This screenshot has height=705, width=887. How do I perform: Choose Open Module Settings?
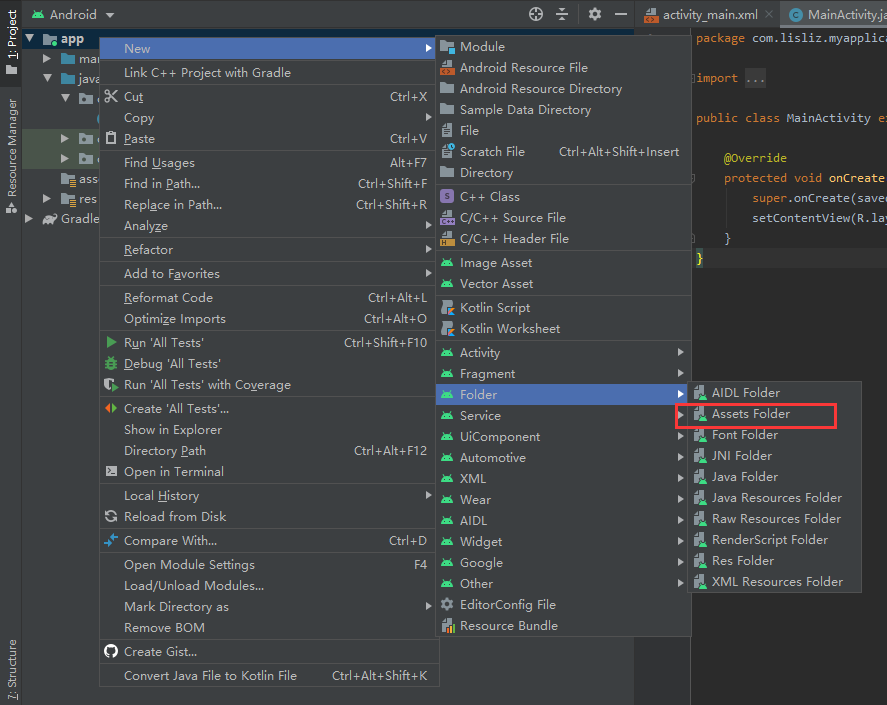pos(269,564)
